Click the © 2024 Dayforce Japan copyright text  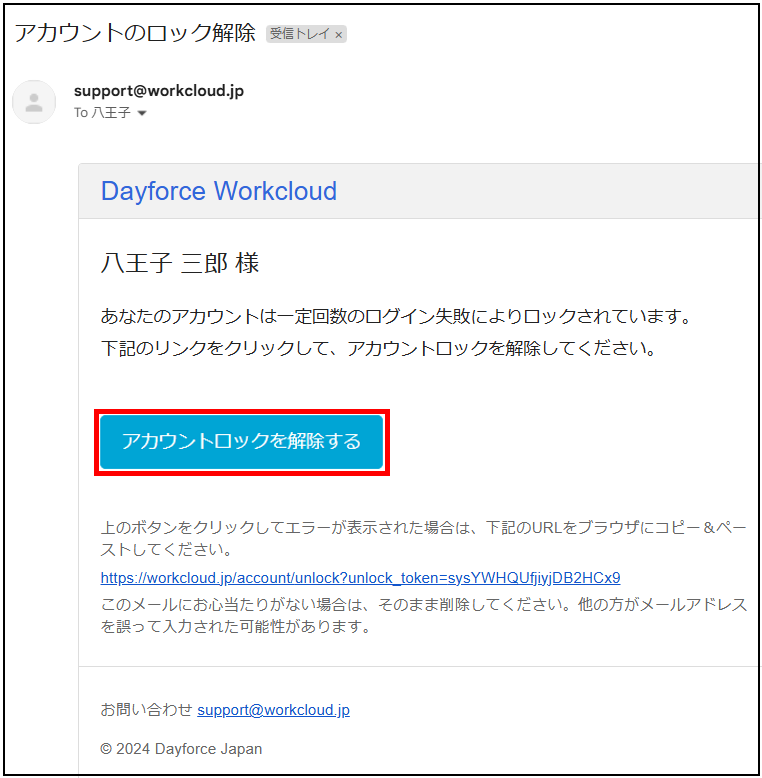tap(181, 749)
